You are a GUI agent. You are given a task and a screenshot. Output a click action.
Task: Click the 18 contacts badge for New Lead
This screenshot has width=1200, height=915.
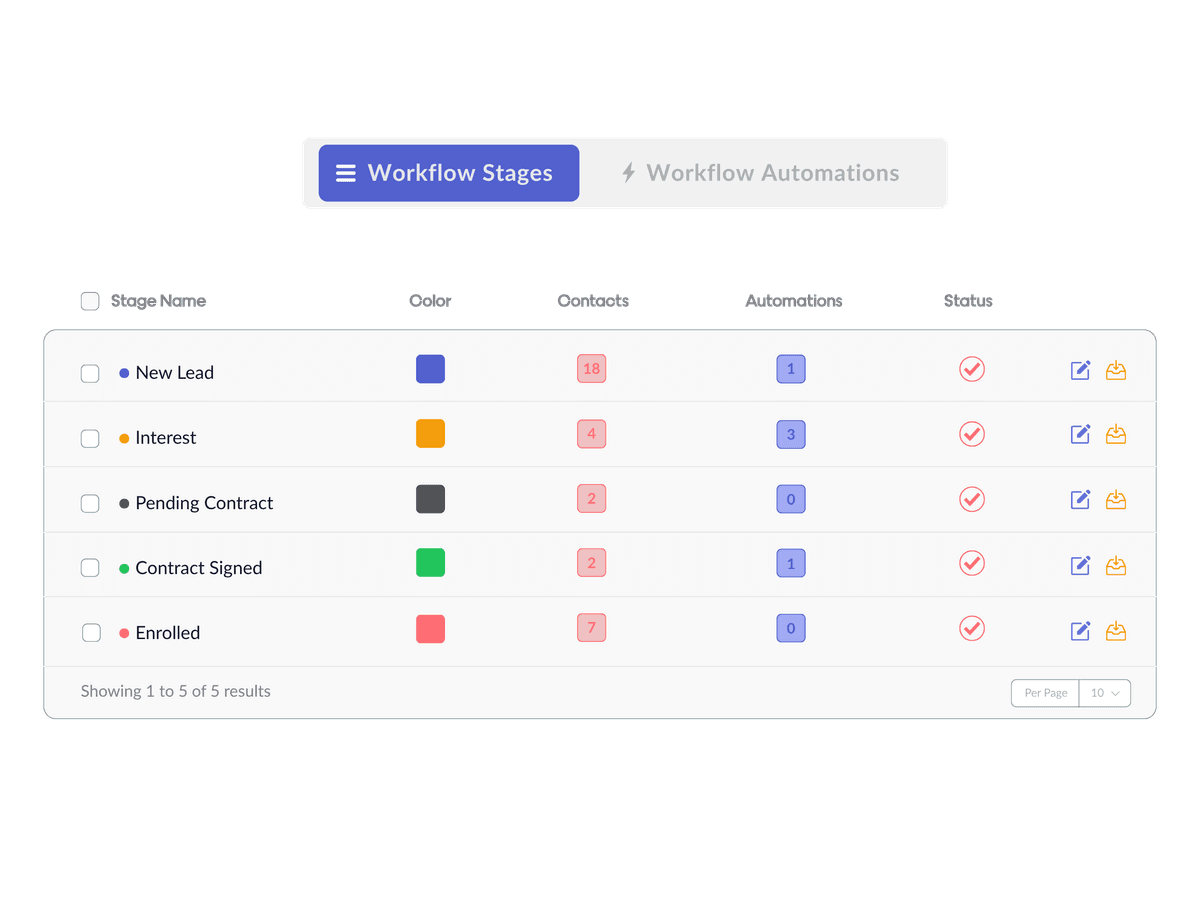pyautogui.click(x=591, y=369)
